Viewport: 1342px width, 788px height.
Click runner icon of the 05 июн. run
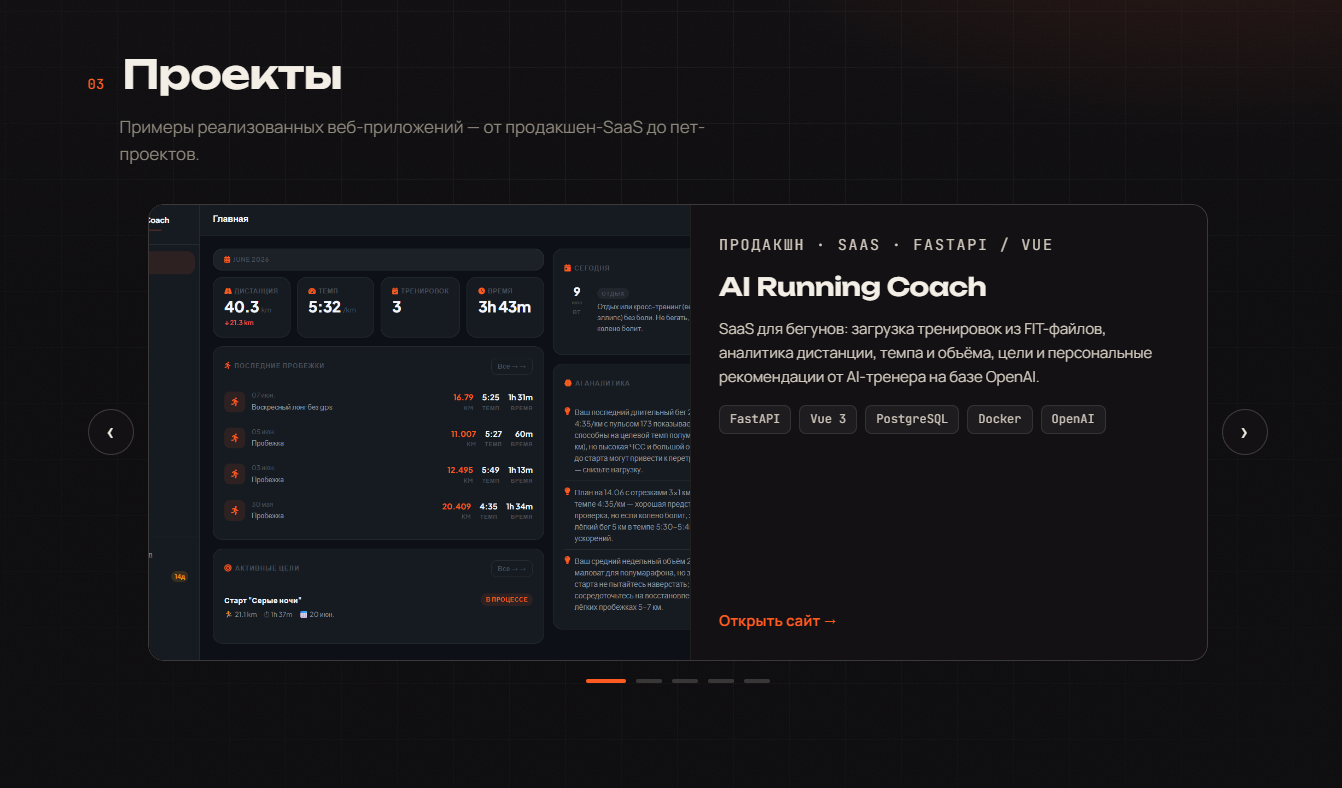click(x=235, y=437)
